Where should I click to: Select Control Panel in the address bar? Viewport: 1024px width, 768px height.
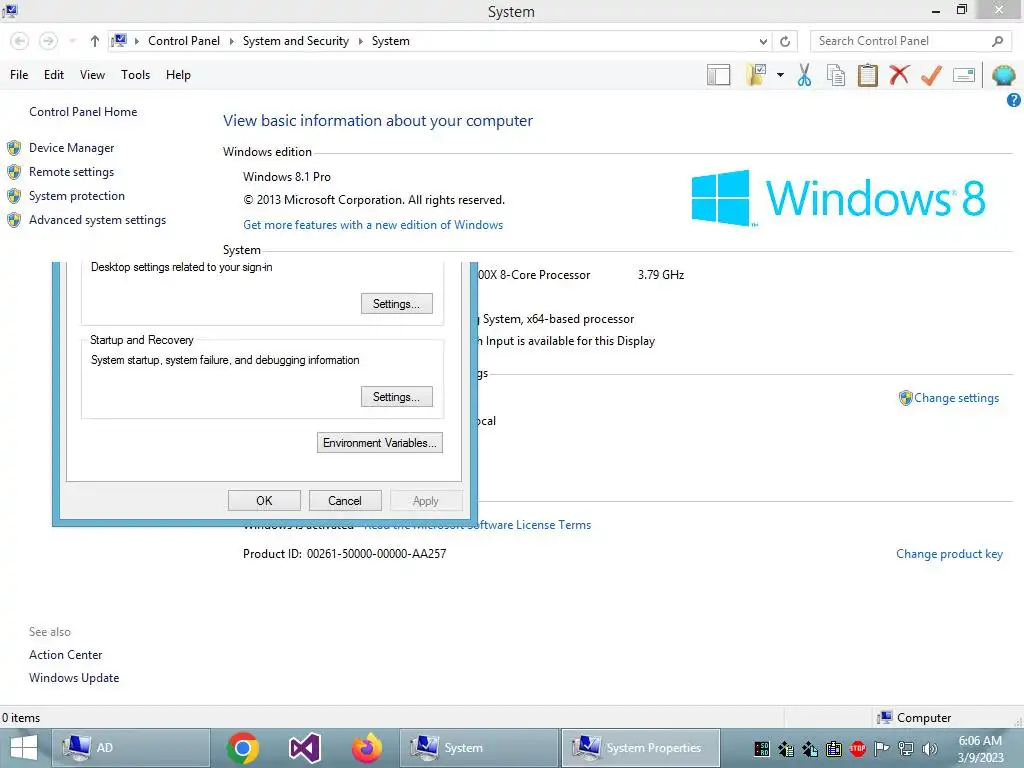click(x=184, y=41)
